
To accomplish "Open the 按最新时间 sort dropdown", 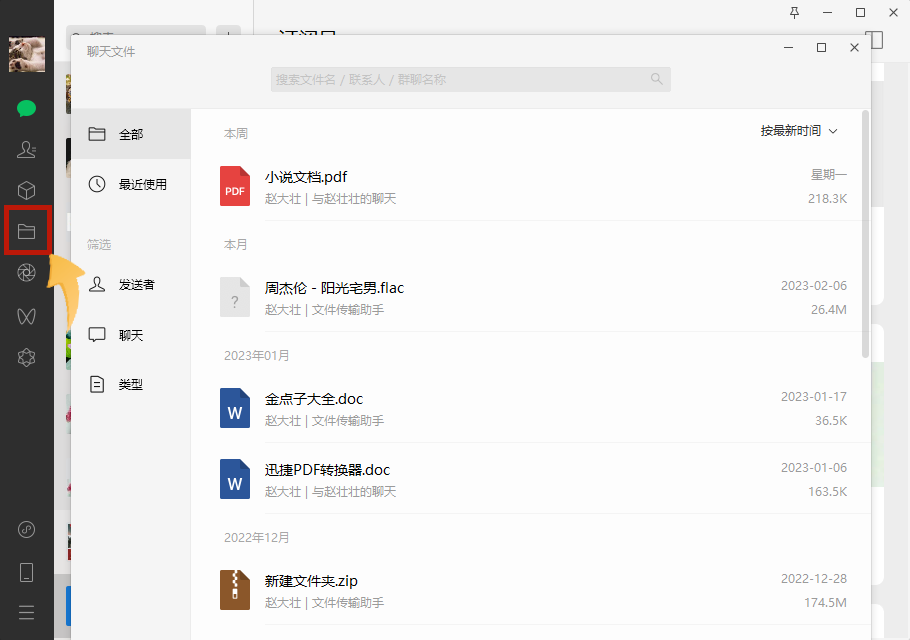I will (799, 131).
